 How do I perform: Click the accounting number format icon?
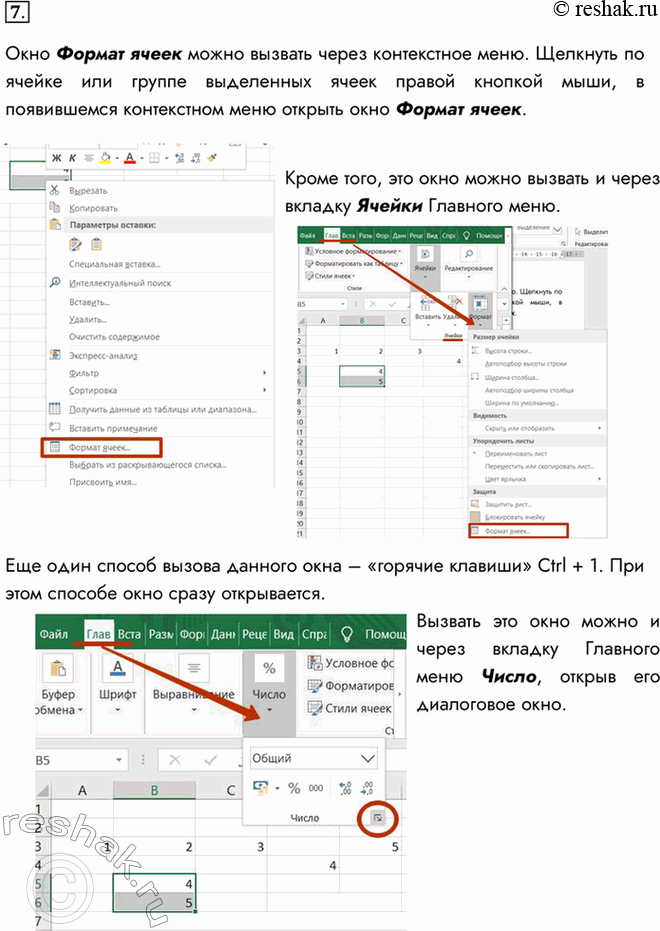(261, 788)
